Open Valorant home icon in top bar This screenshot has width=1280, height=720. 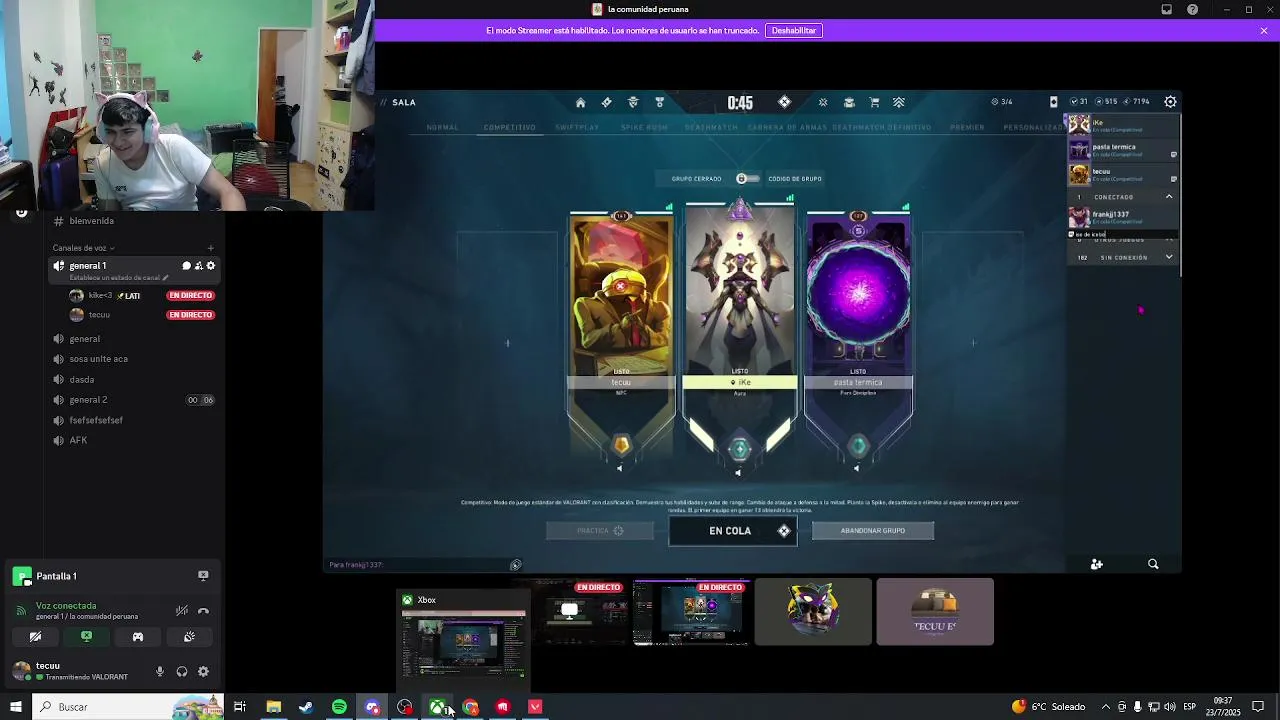(x=580, y=102)
